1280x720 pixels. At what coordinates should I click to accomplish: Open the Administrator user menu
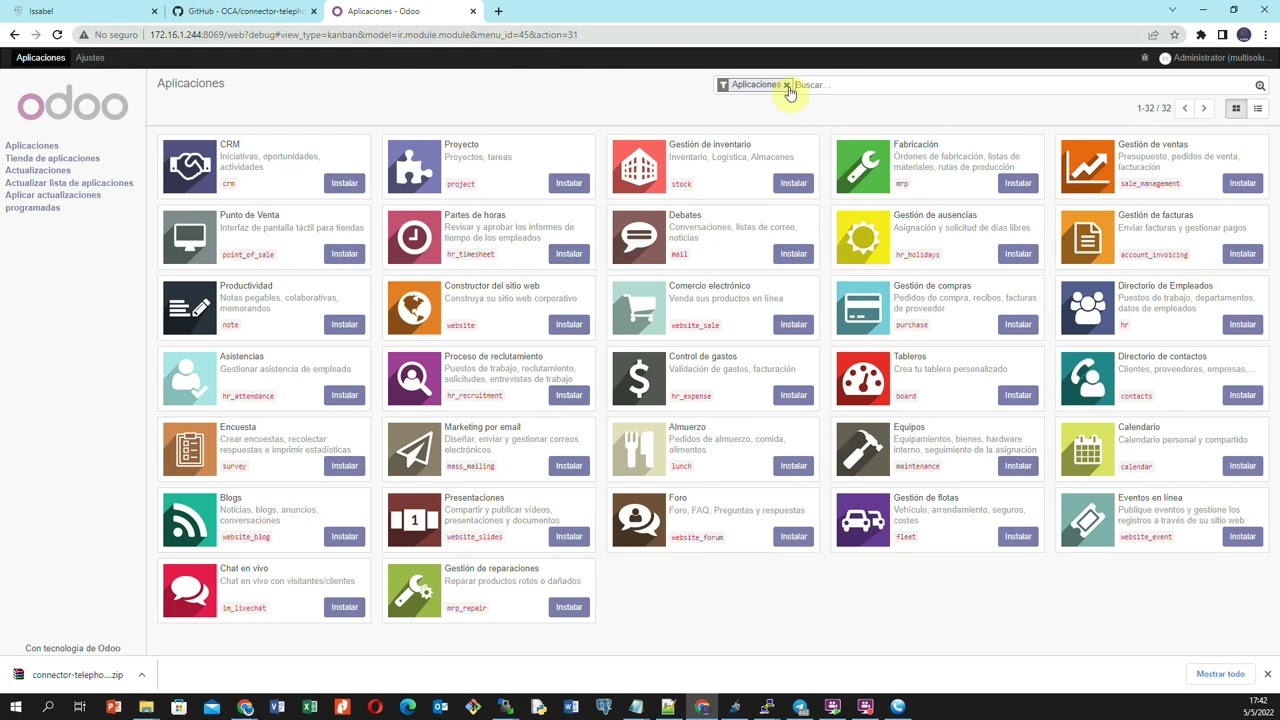tap(1216, 58)
